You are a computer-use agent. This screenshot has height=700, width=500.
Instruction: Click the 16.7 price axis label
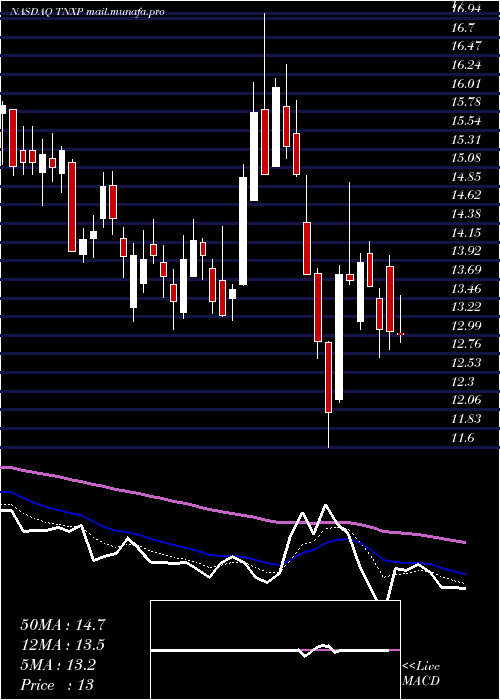tap(463, 28)
